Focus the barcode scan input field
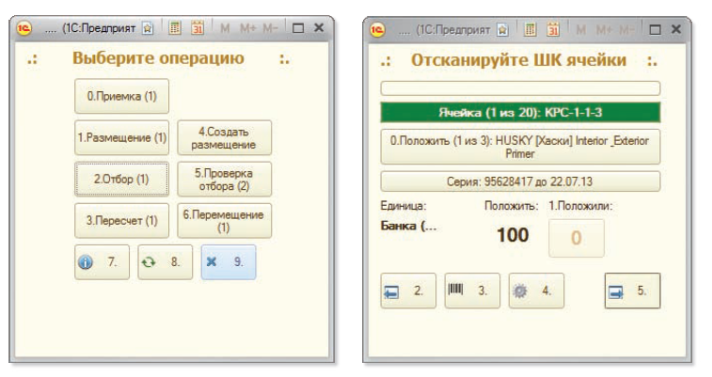The image size is (712, 377). point(520,88)
